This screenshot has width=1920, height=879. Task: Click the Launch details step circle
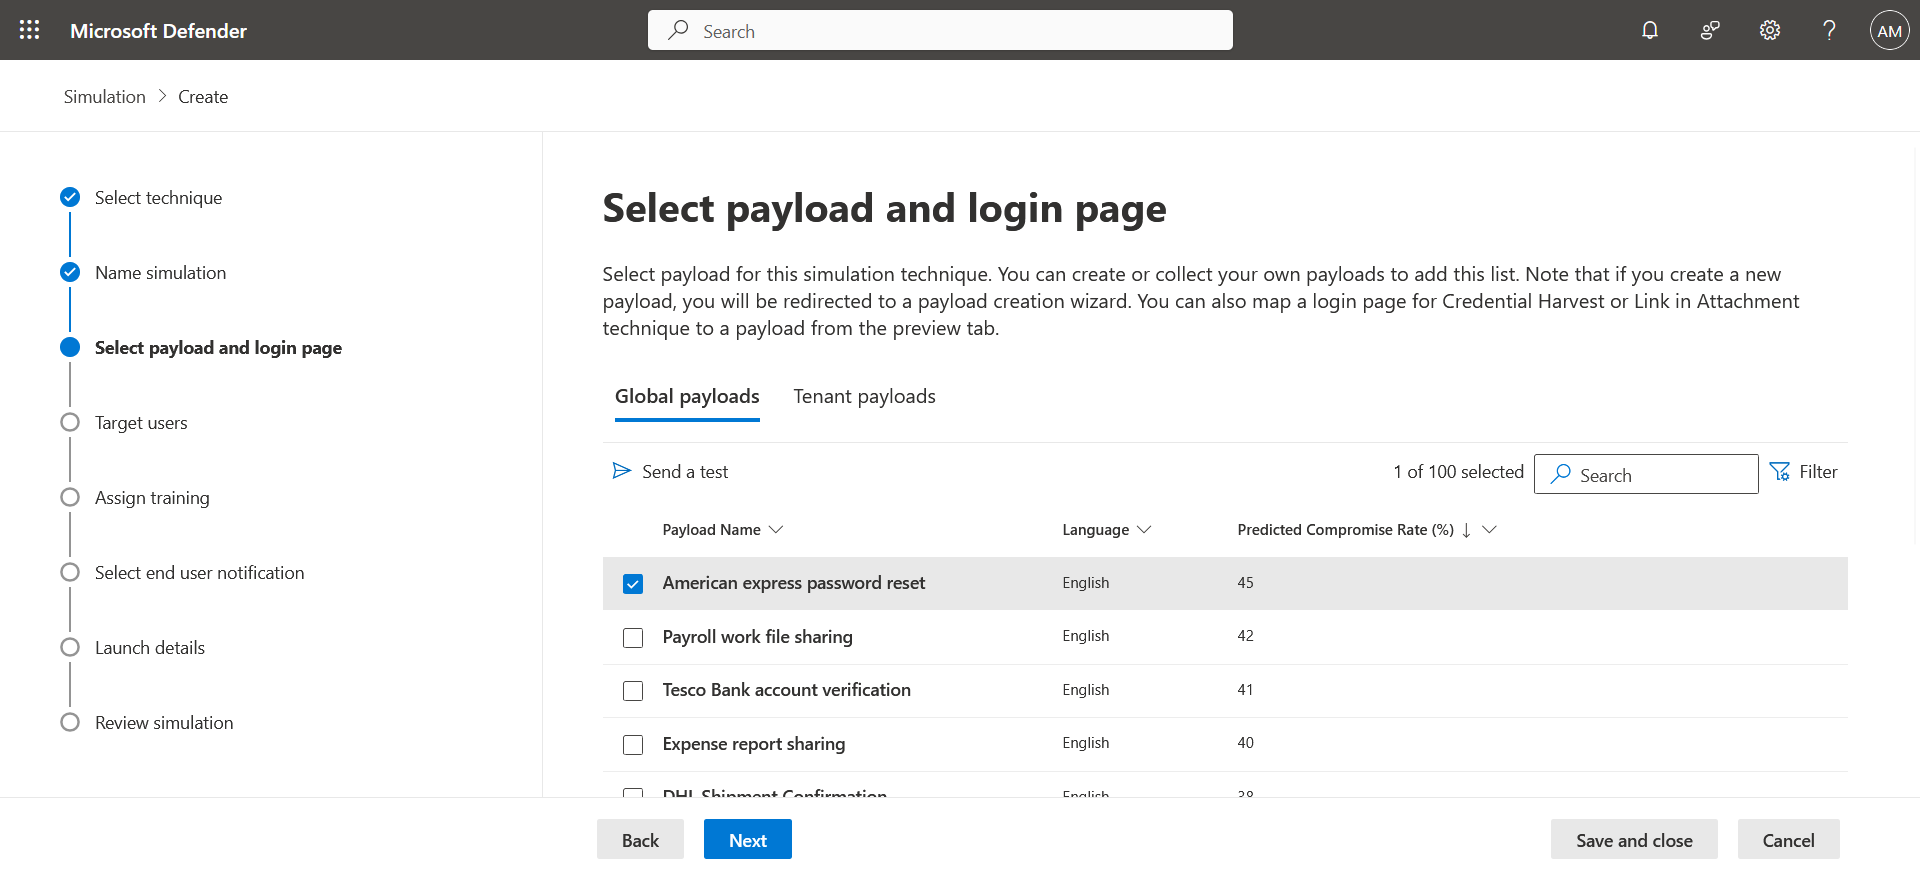[x=70, y=647]
